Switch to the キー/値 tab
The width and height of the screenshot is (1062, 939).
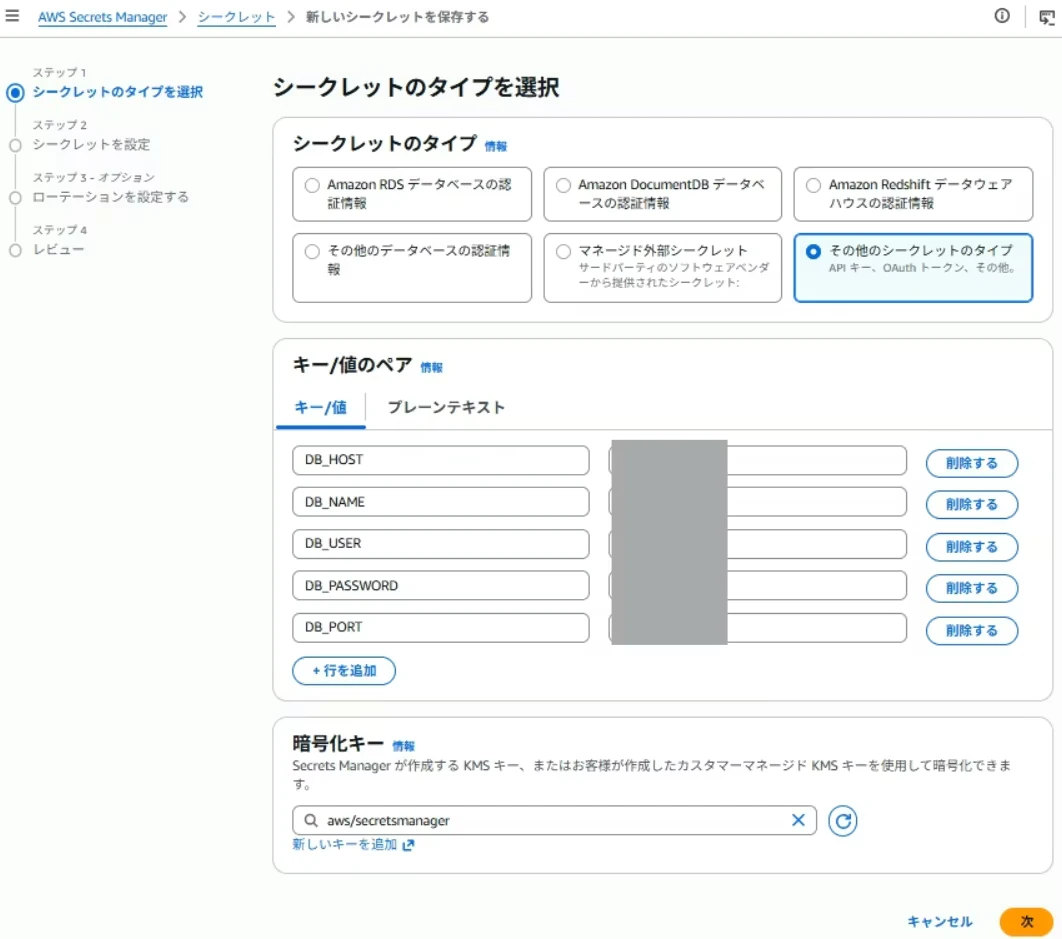tap(320, 408)
